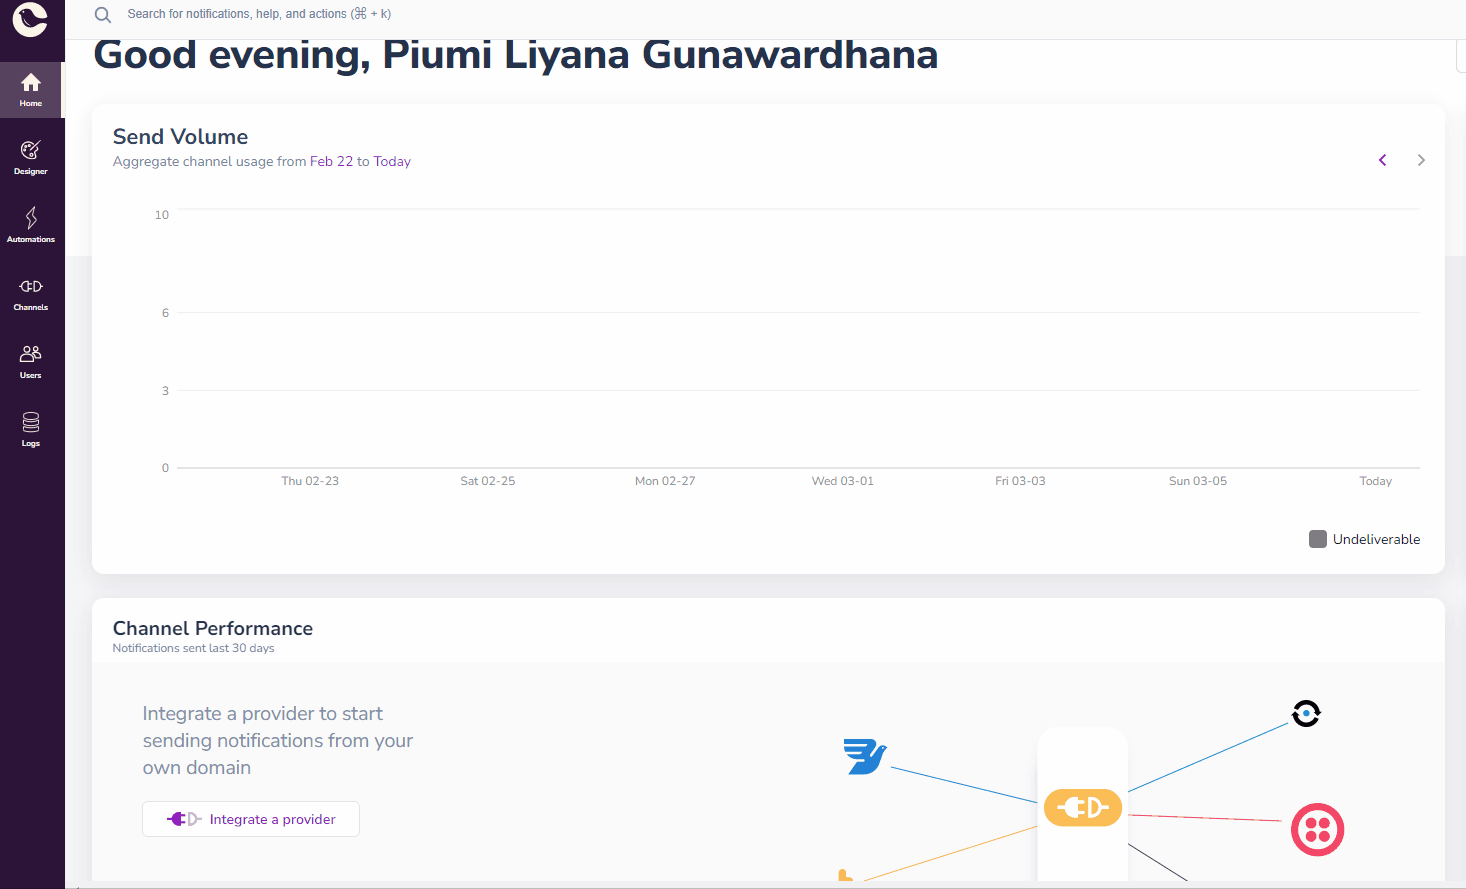Go to Automations in sidebar
The width and height of the screenshot is (1466, 889).
click(31, 226)
